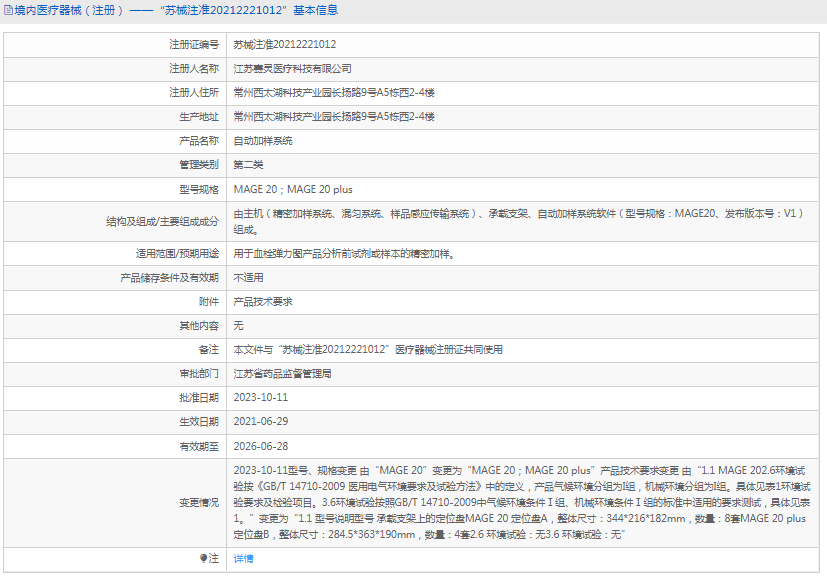The height and width of the screenshot is (579, 827).
Task: Click the attachment value 产品技术要求
Action: coord(263,302)
